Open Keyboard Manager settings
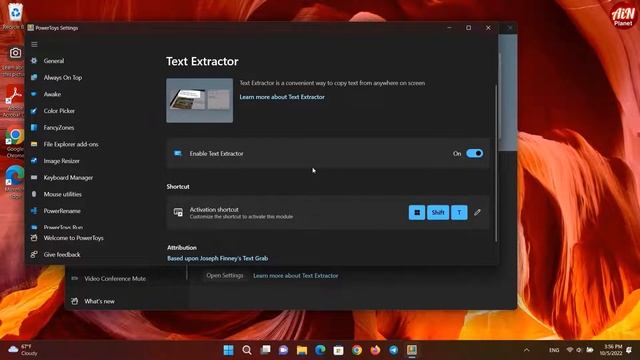 (68, 178)
